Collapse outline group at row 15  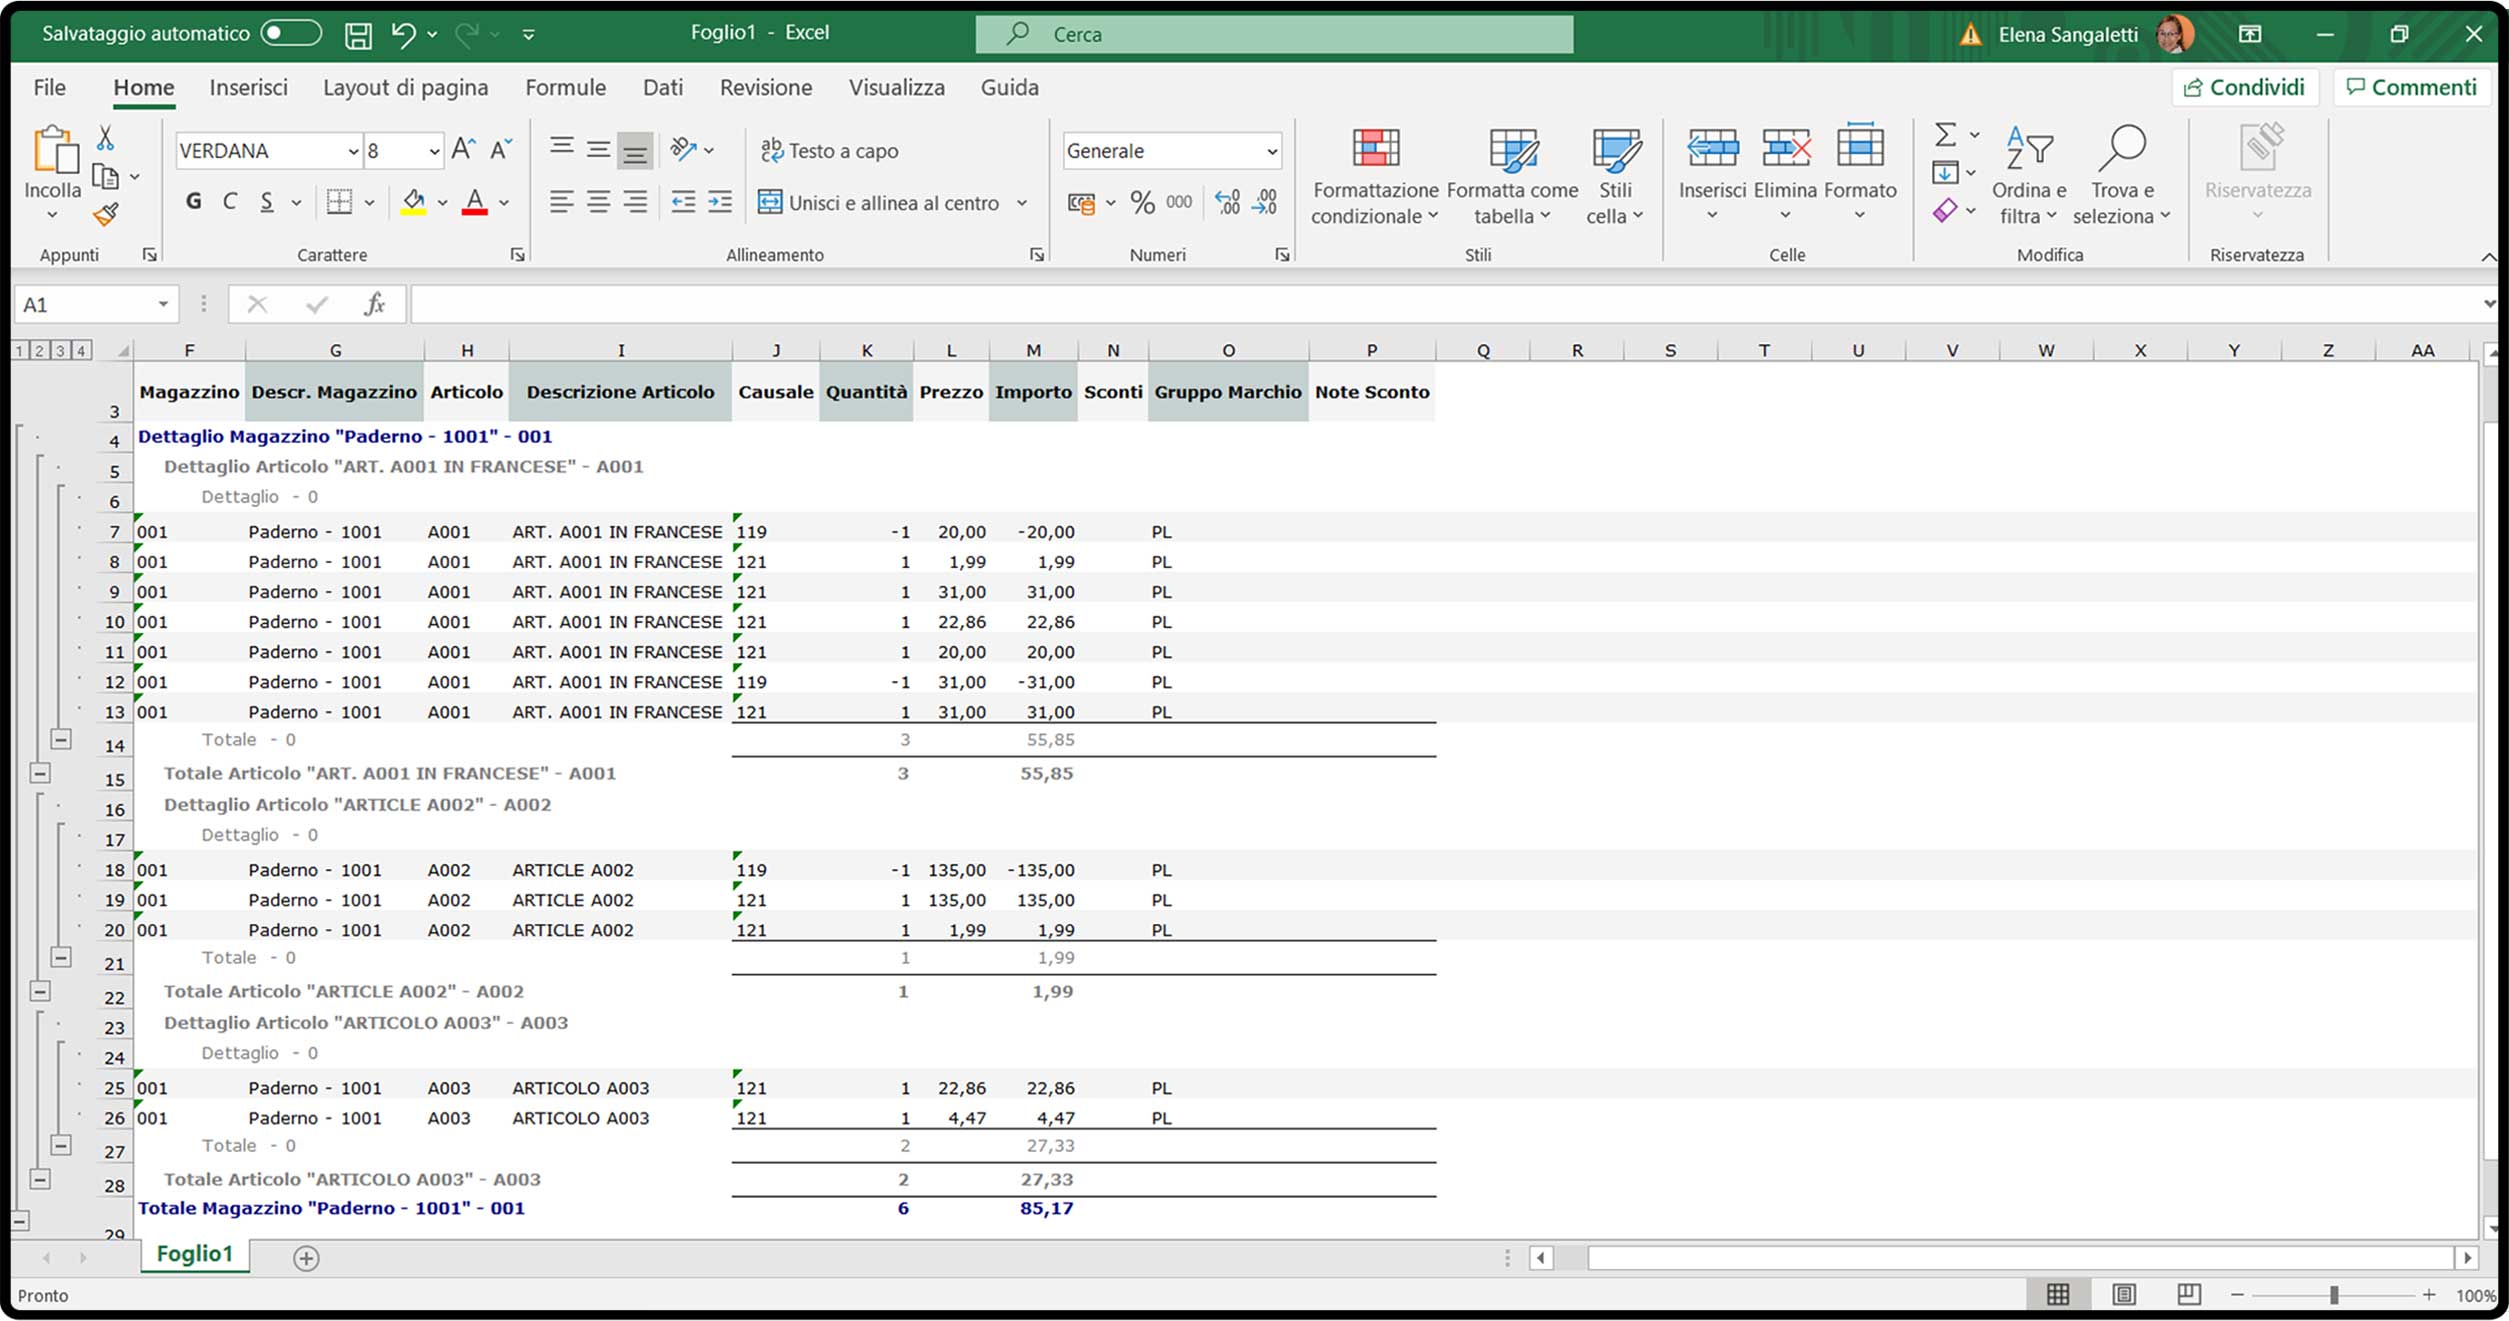click(39, 773)
